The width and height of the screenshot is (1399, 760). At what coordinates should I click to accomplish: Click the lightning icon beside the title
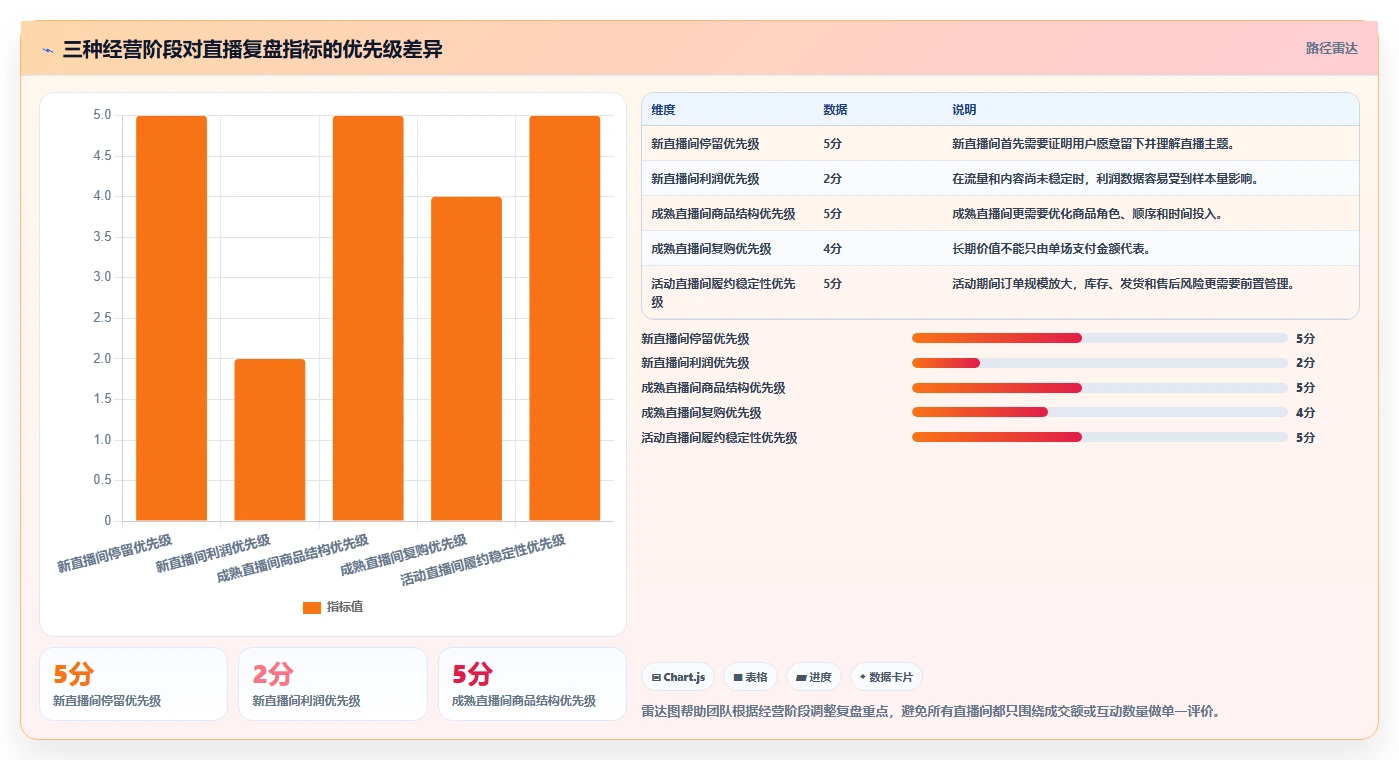pyautogui.click(x=47, y=50)
